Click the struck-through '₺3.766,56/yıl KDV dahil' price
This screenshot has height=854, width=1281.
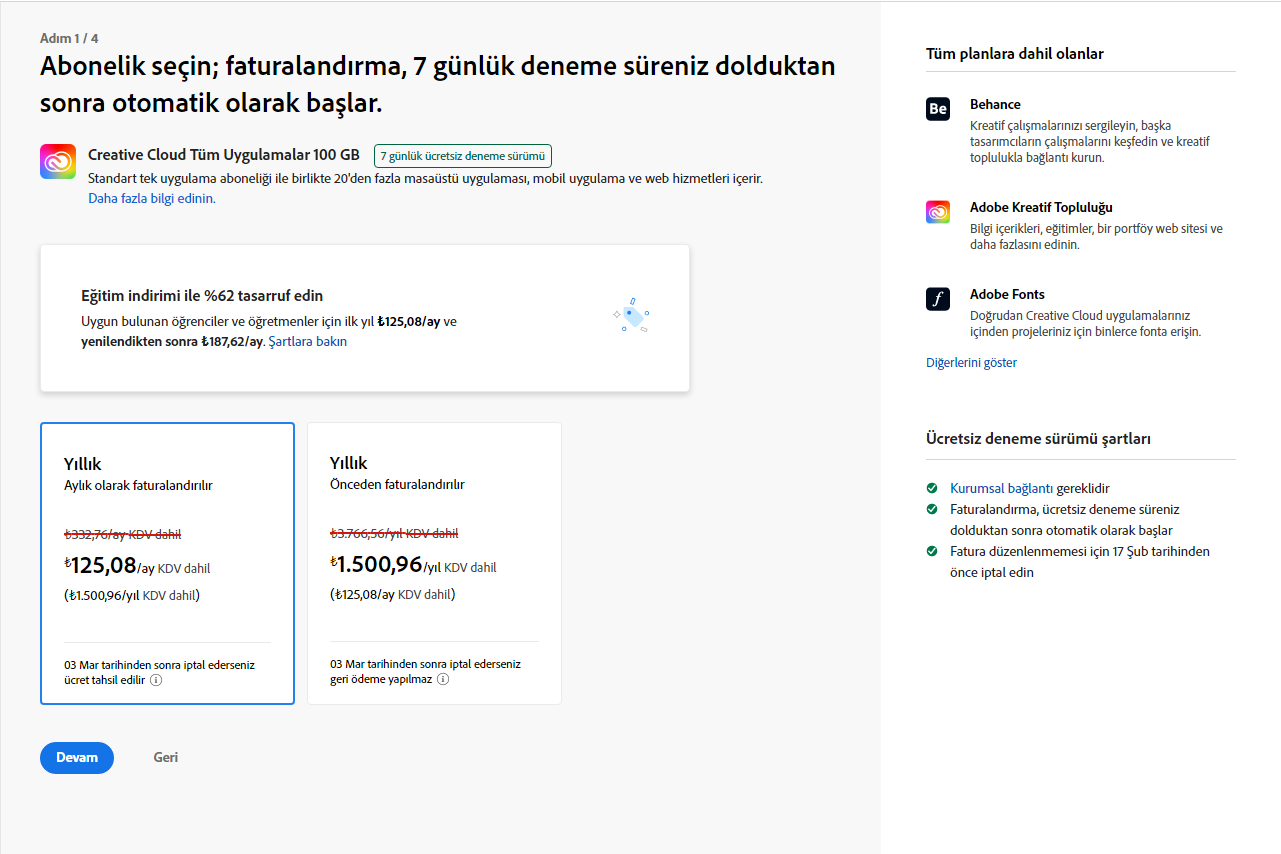[x=394, y=533]
